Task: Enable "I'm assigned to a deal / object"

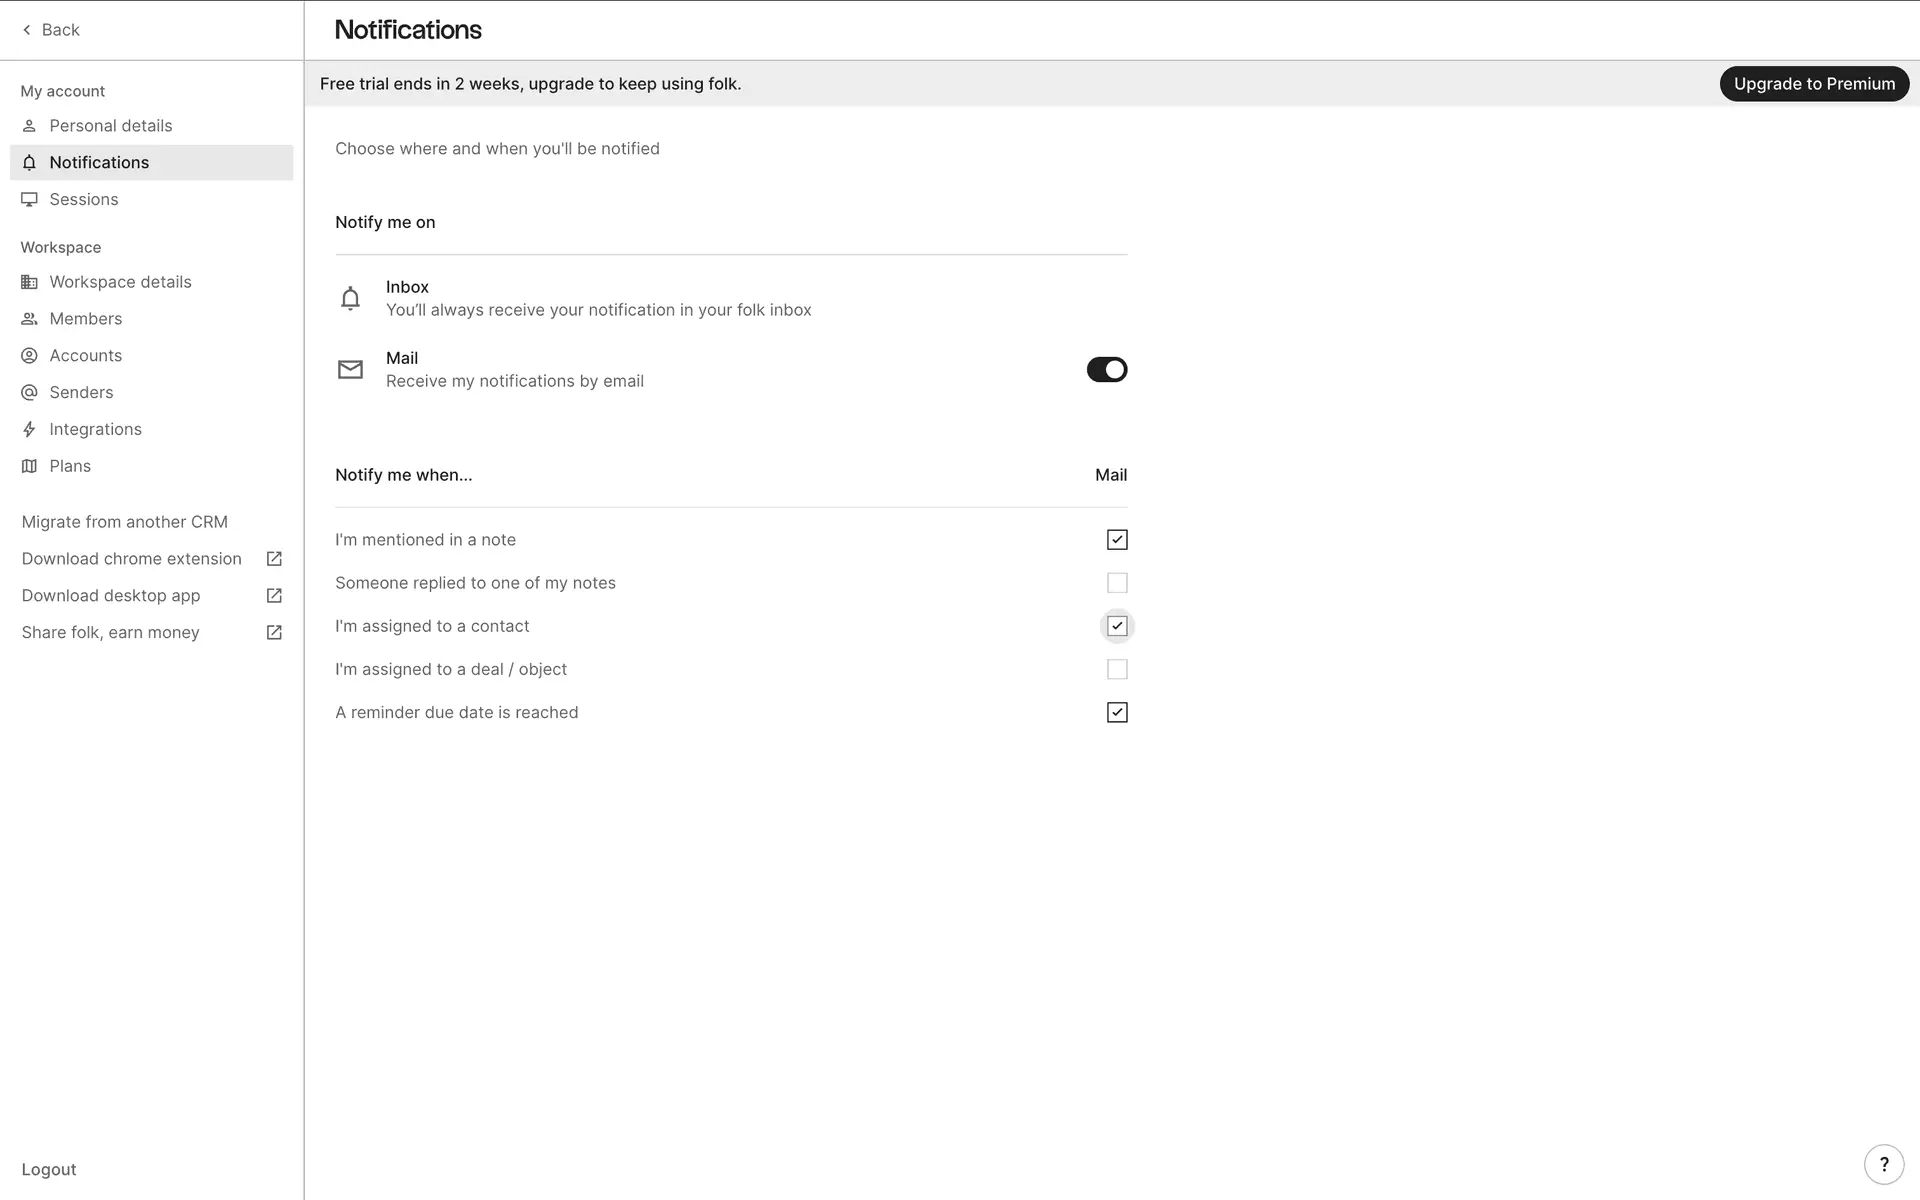Action: click(1117, 669)
